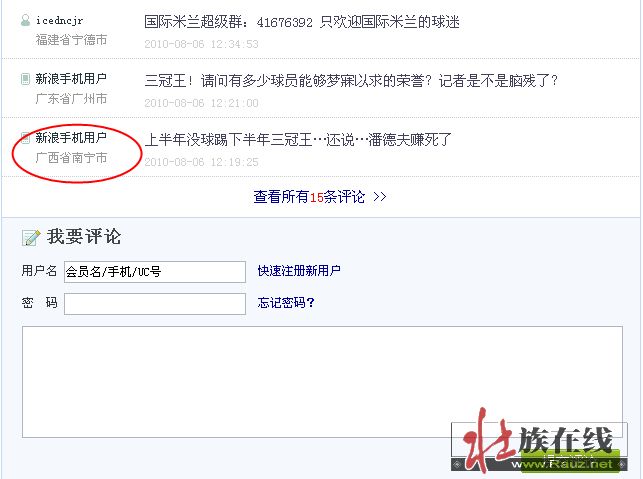643x479 pixels.
Task: Click 快速注册新用户 link
Action: (299, 271)
